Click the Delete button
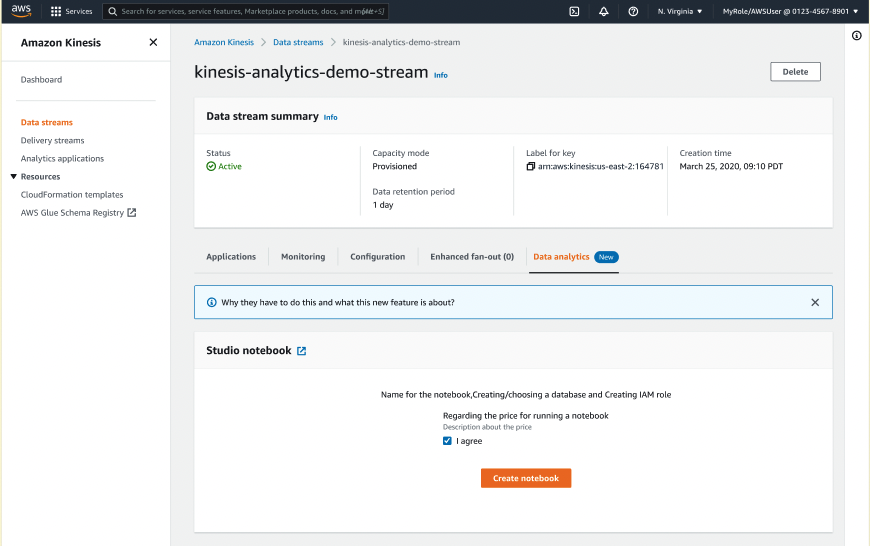The height and width of the screenshot is (546, 870). click(795, 72)
